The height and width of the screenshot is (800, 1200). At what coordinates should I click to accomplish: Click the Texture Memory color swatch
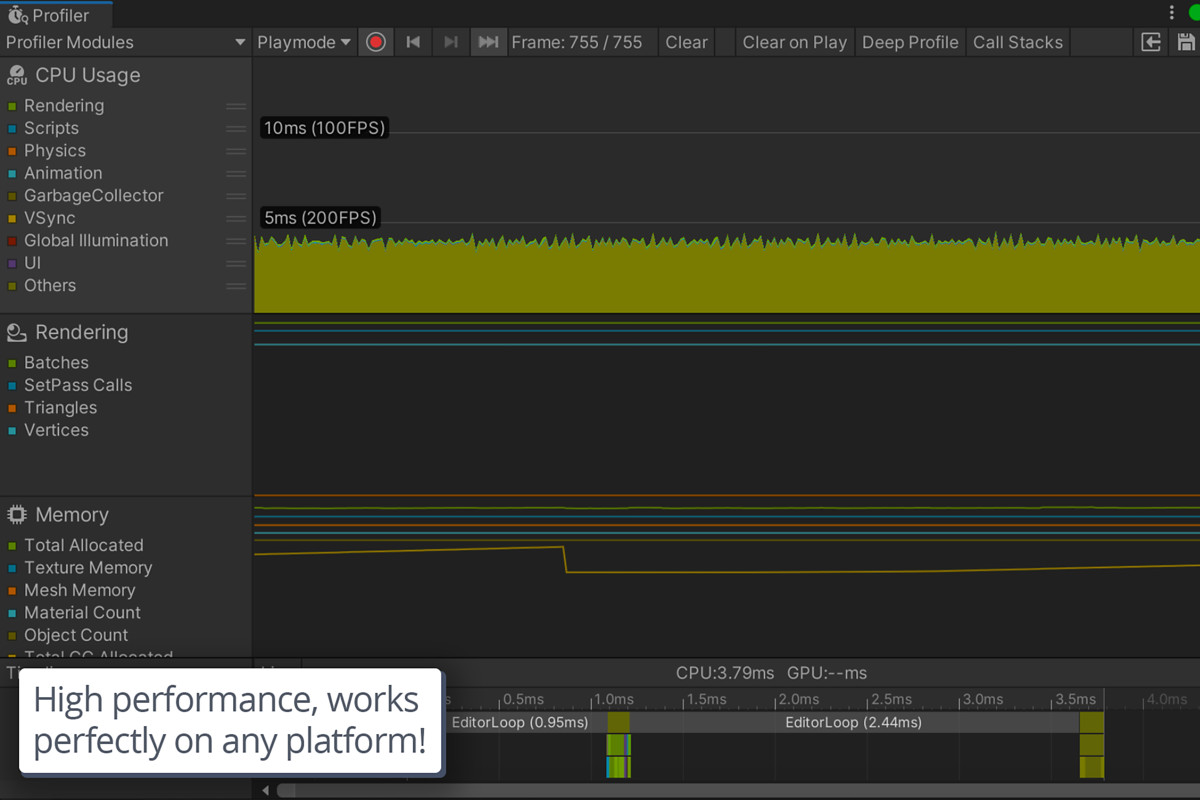(x=12, y=568)
